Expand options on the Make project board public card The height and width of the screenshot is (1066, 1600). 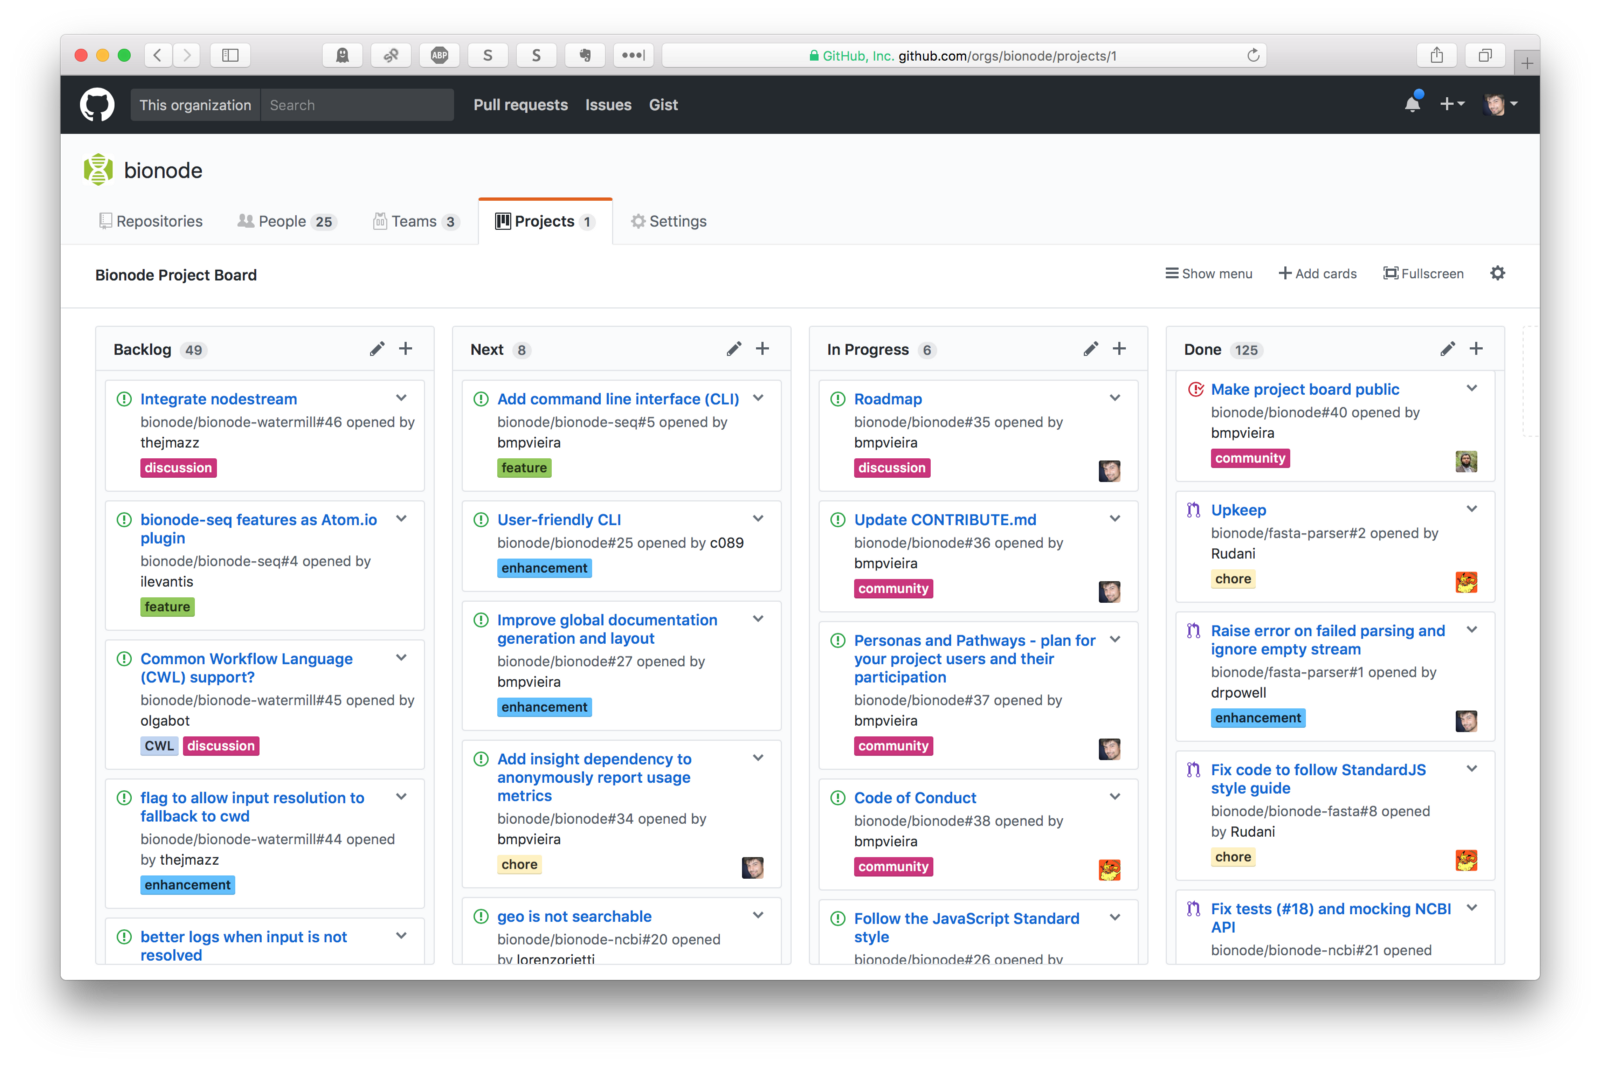point(1471,388)
